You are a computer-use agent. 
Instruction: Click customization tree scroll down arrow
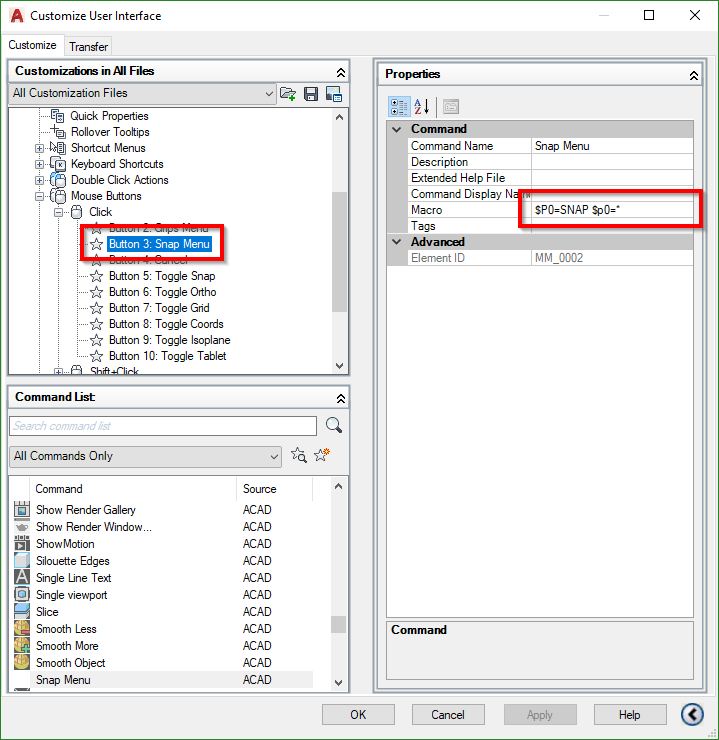click(x=339, y=366)
